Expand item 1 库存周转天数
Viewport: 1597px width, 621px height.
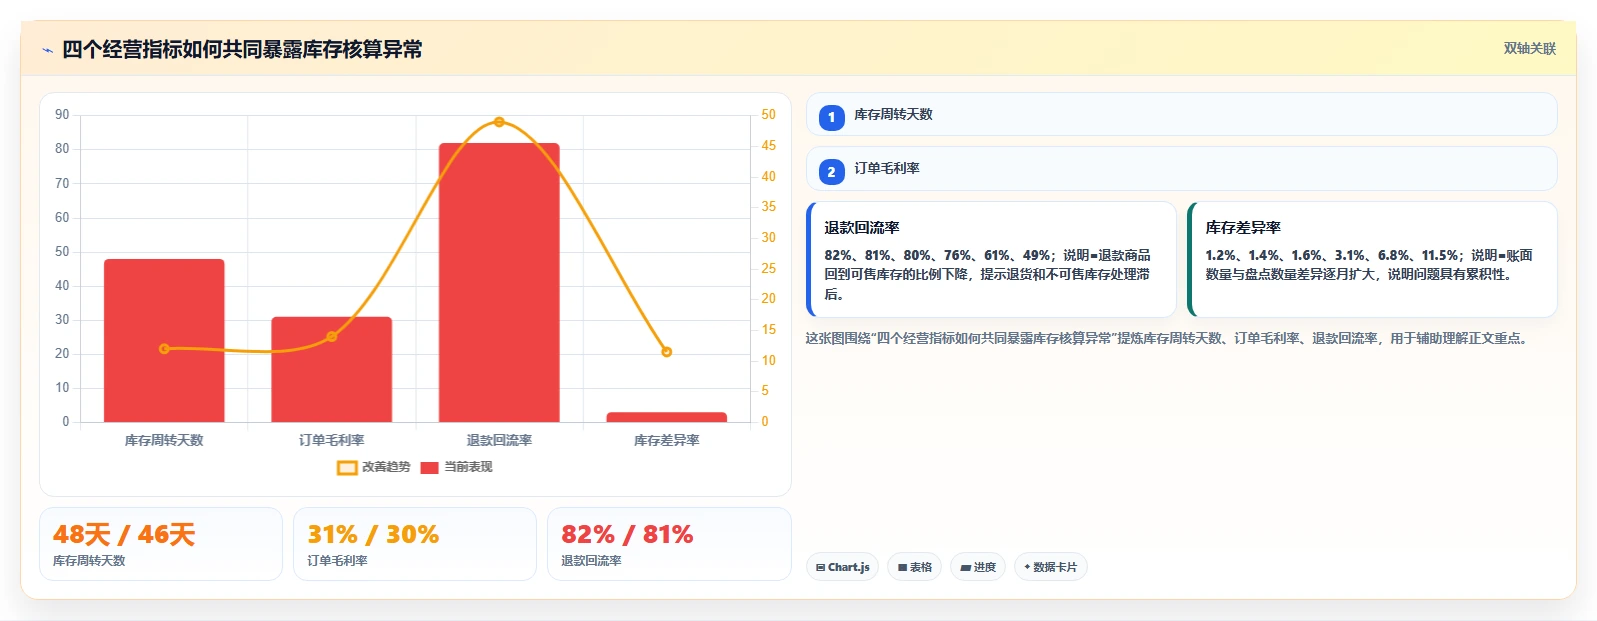click(x=1182, y=114)
